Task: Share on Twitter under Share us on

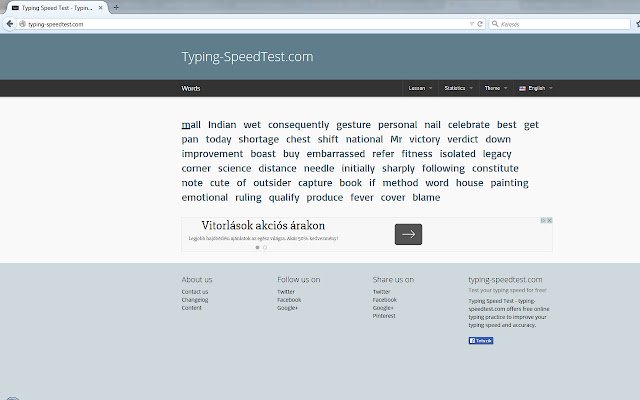Action: (381, 292)
